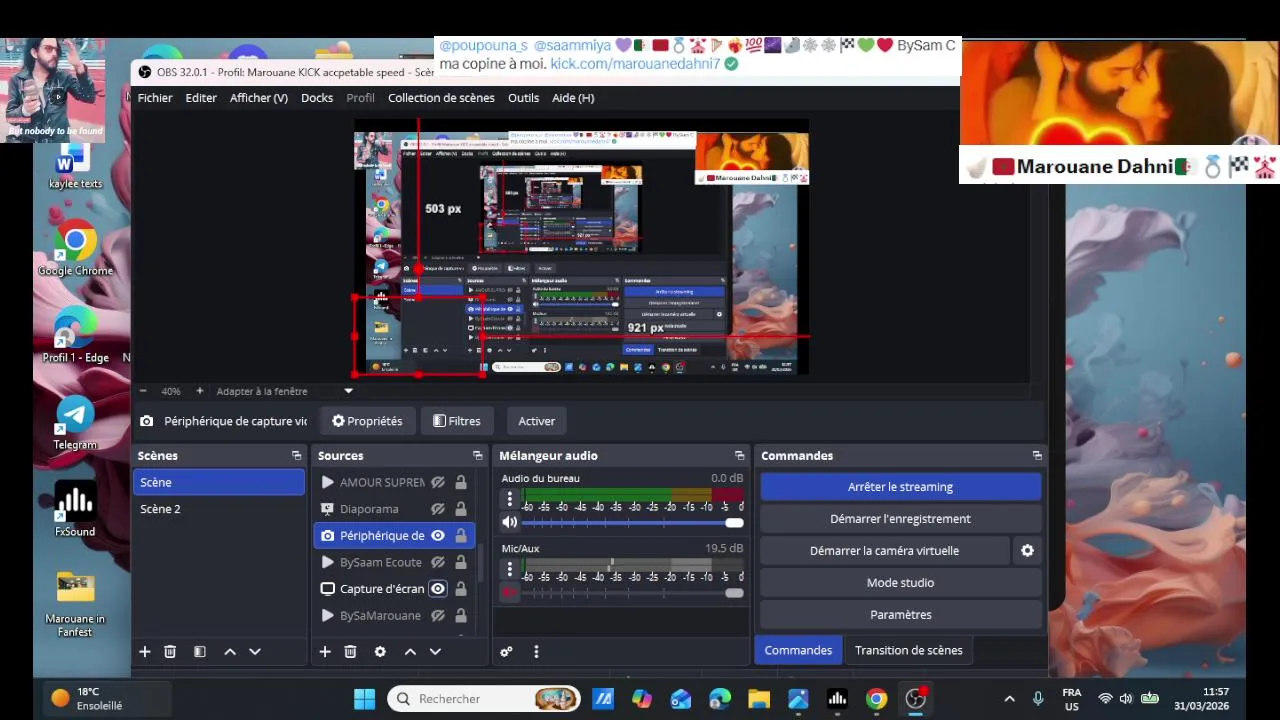Move the selected scene up
The width and height of the screenshot is (1280, 720).
230,651
